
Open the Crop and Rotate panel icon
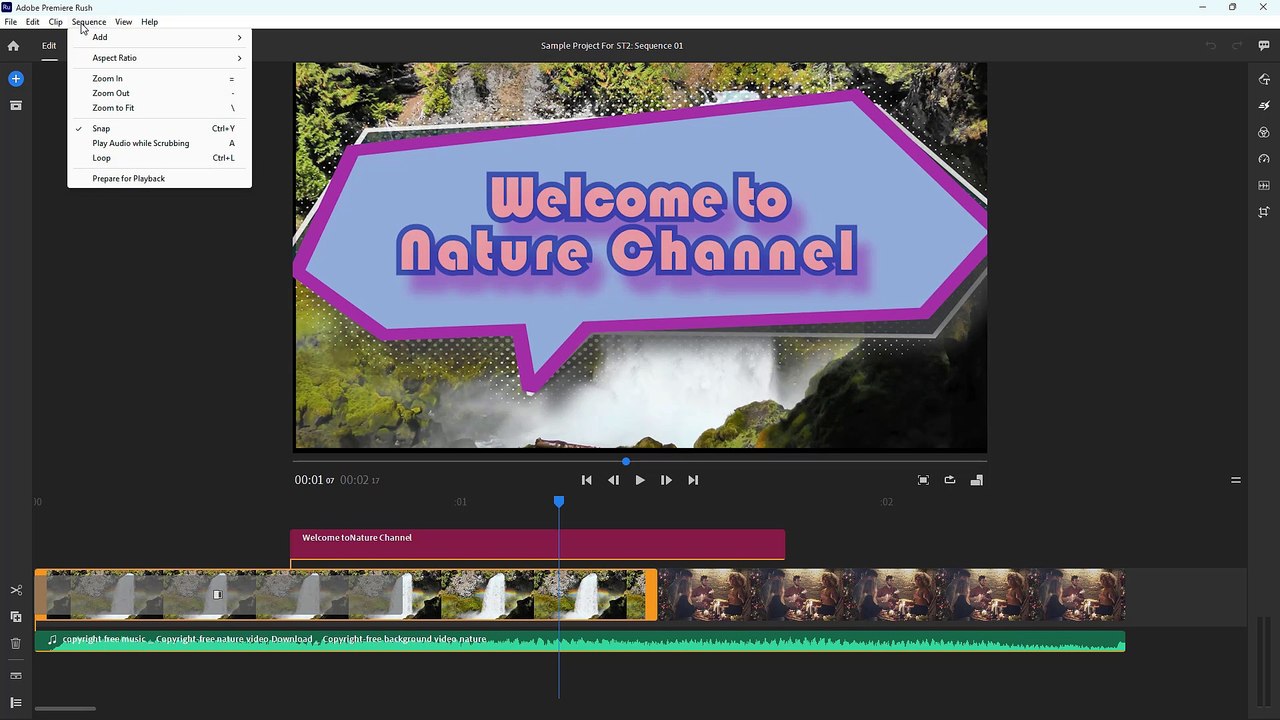pyautogui.click(x=1264, y=212)
